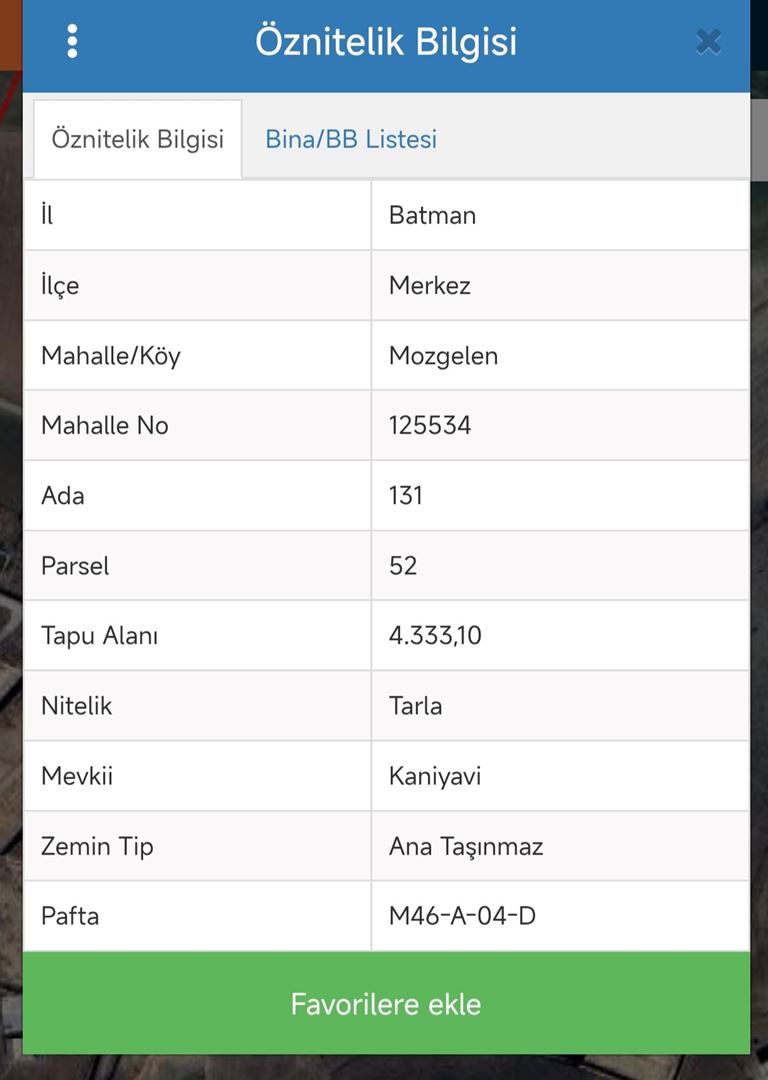
Task: Click the Merkez district value
Action: [x=430, y=286]
